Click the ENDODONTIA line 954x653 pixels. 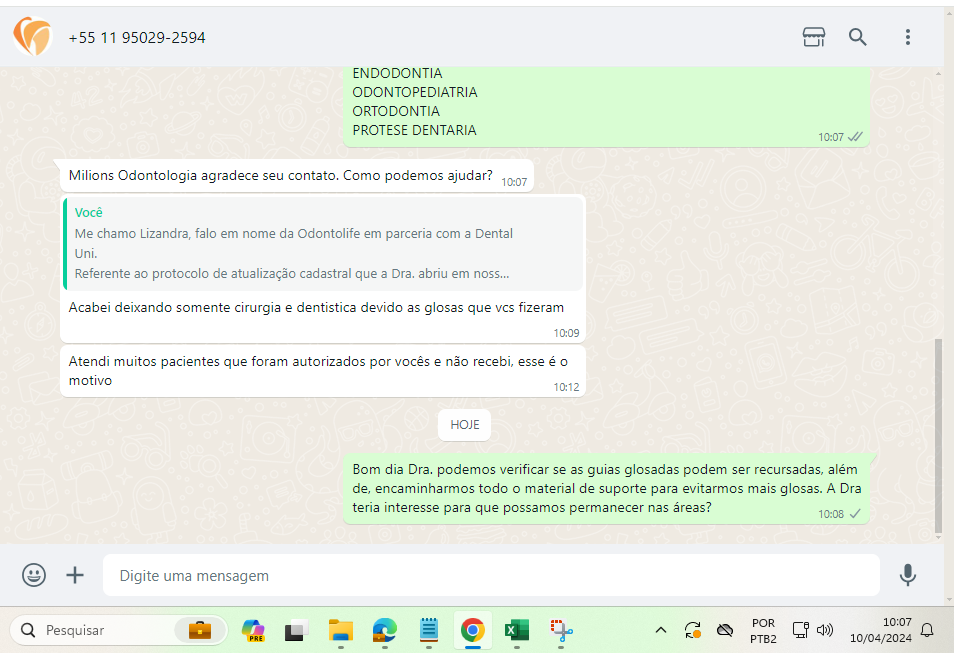point(397,74)
